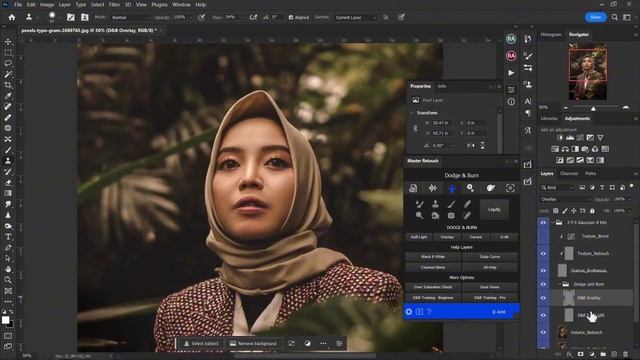Click the Remove background button
Viewport: 640px width, 360px height.
(x=253, y=344)
